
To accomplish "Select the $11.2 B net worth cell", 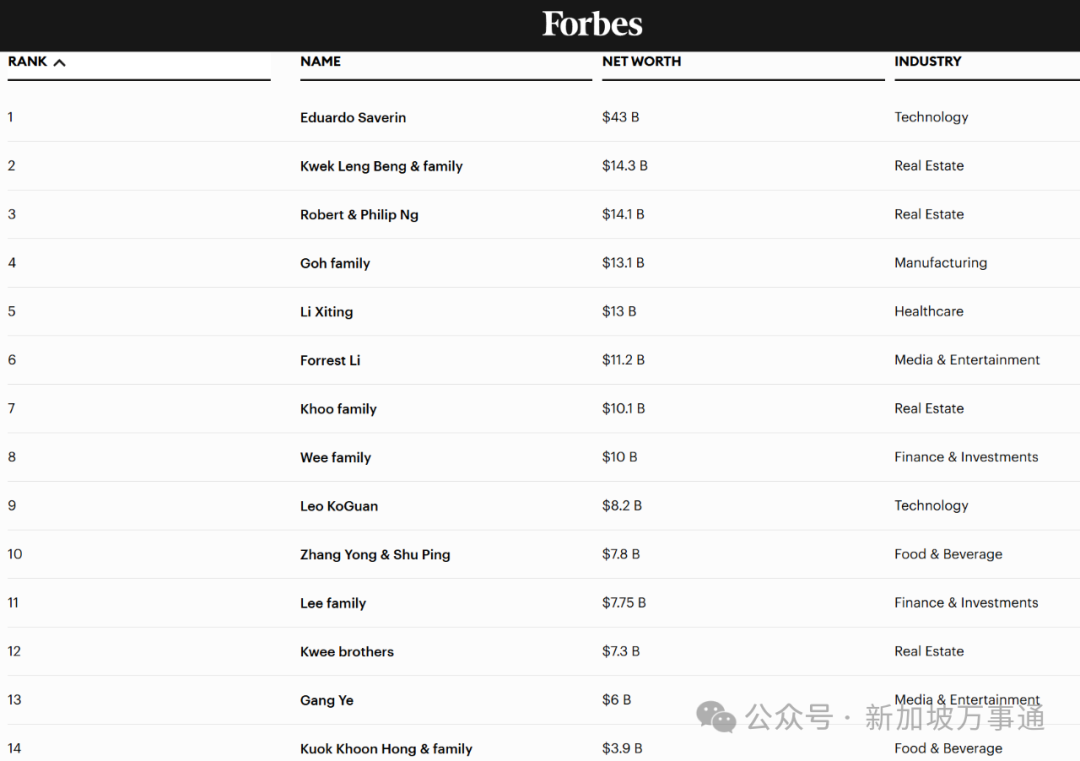I will pyautogui.click(x=623, y=359).
